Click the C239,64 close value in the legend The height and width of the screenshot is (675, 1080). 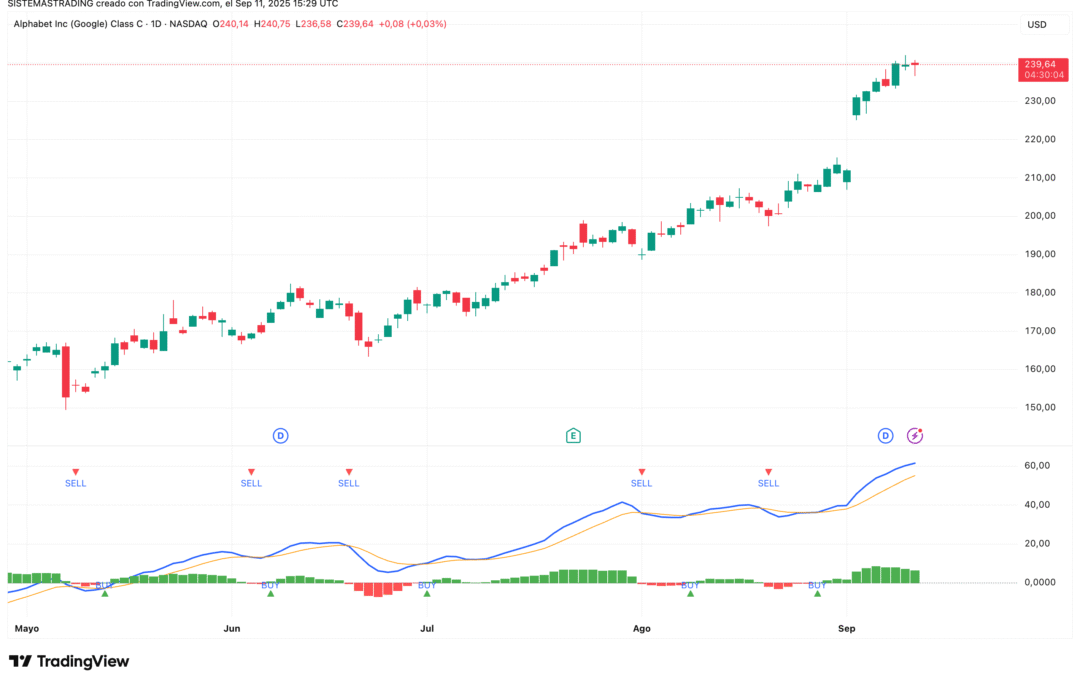coord(355,23)
